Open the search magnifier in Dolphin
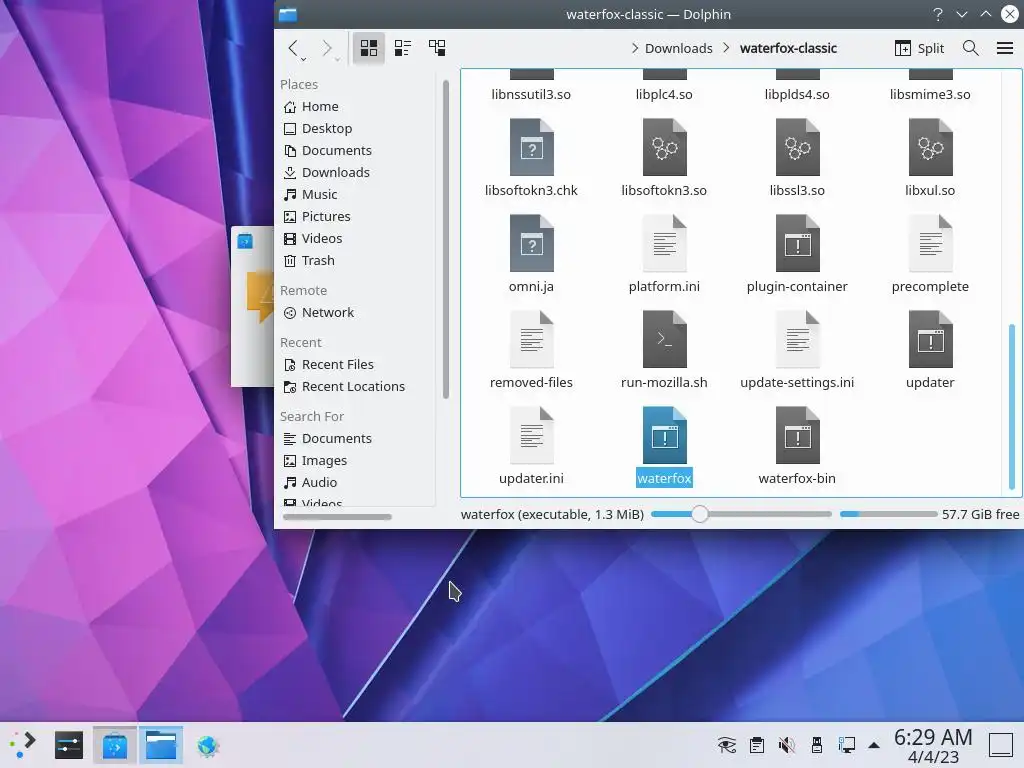The height and width of the screenshot is (768, 1024). tap(970, 48)
